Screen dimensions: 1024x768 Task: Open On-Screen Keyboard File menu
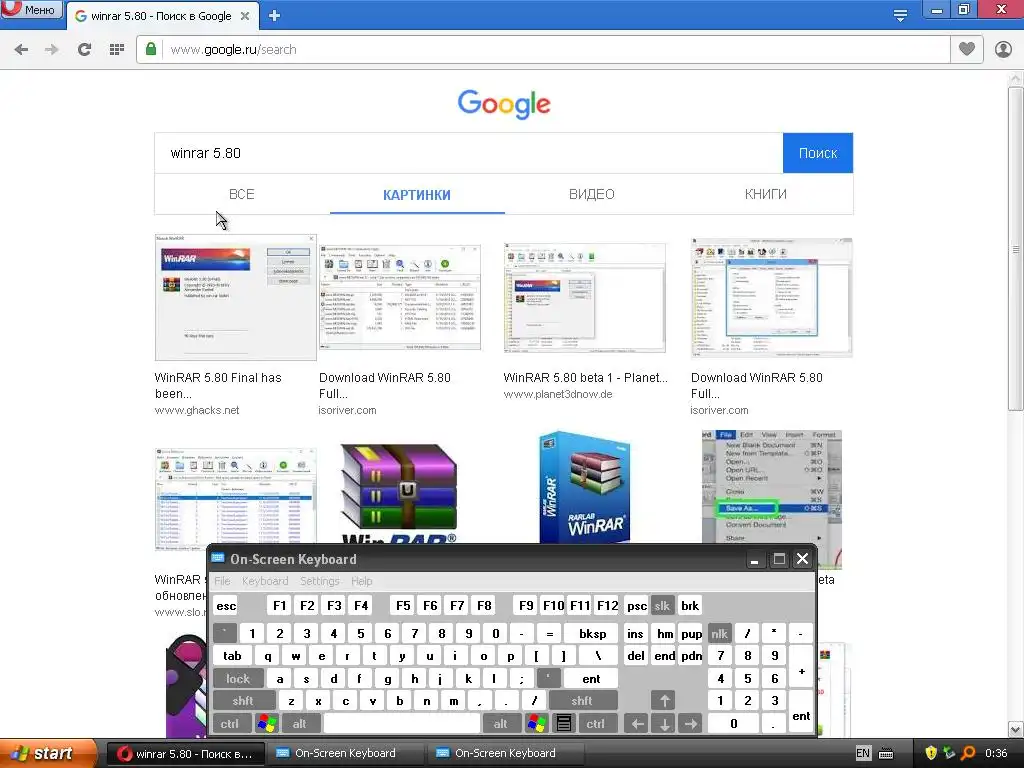click(222, 581)
